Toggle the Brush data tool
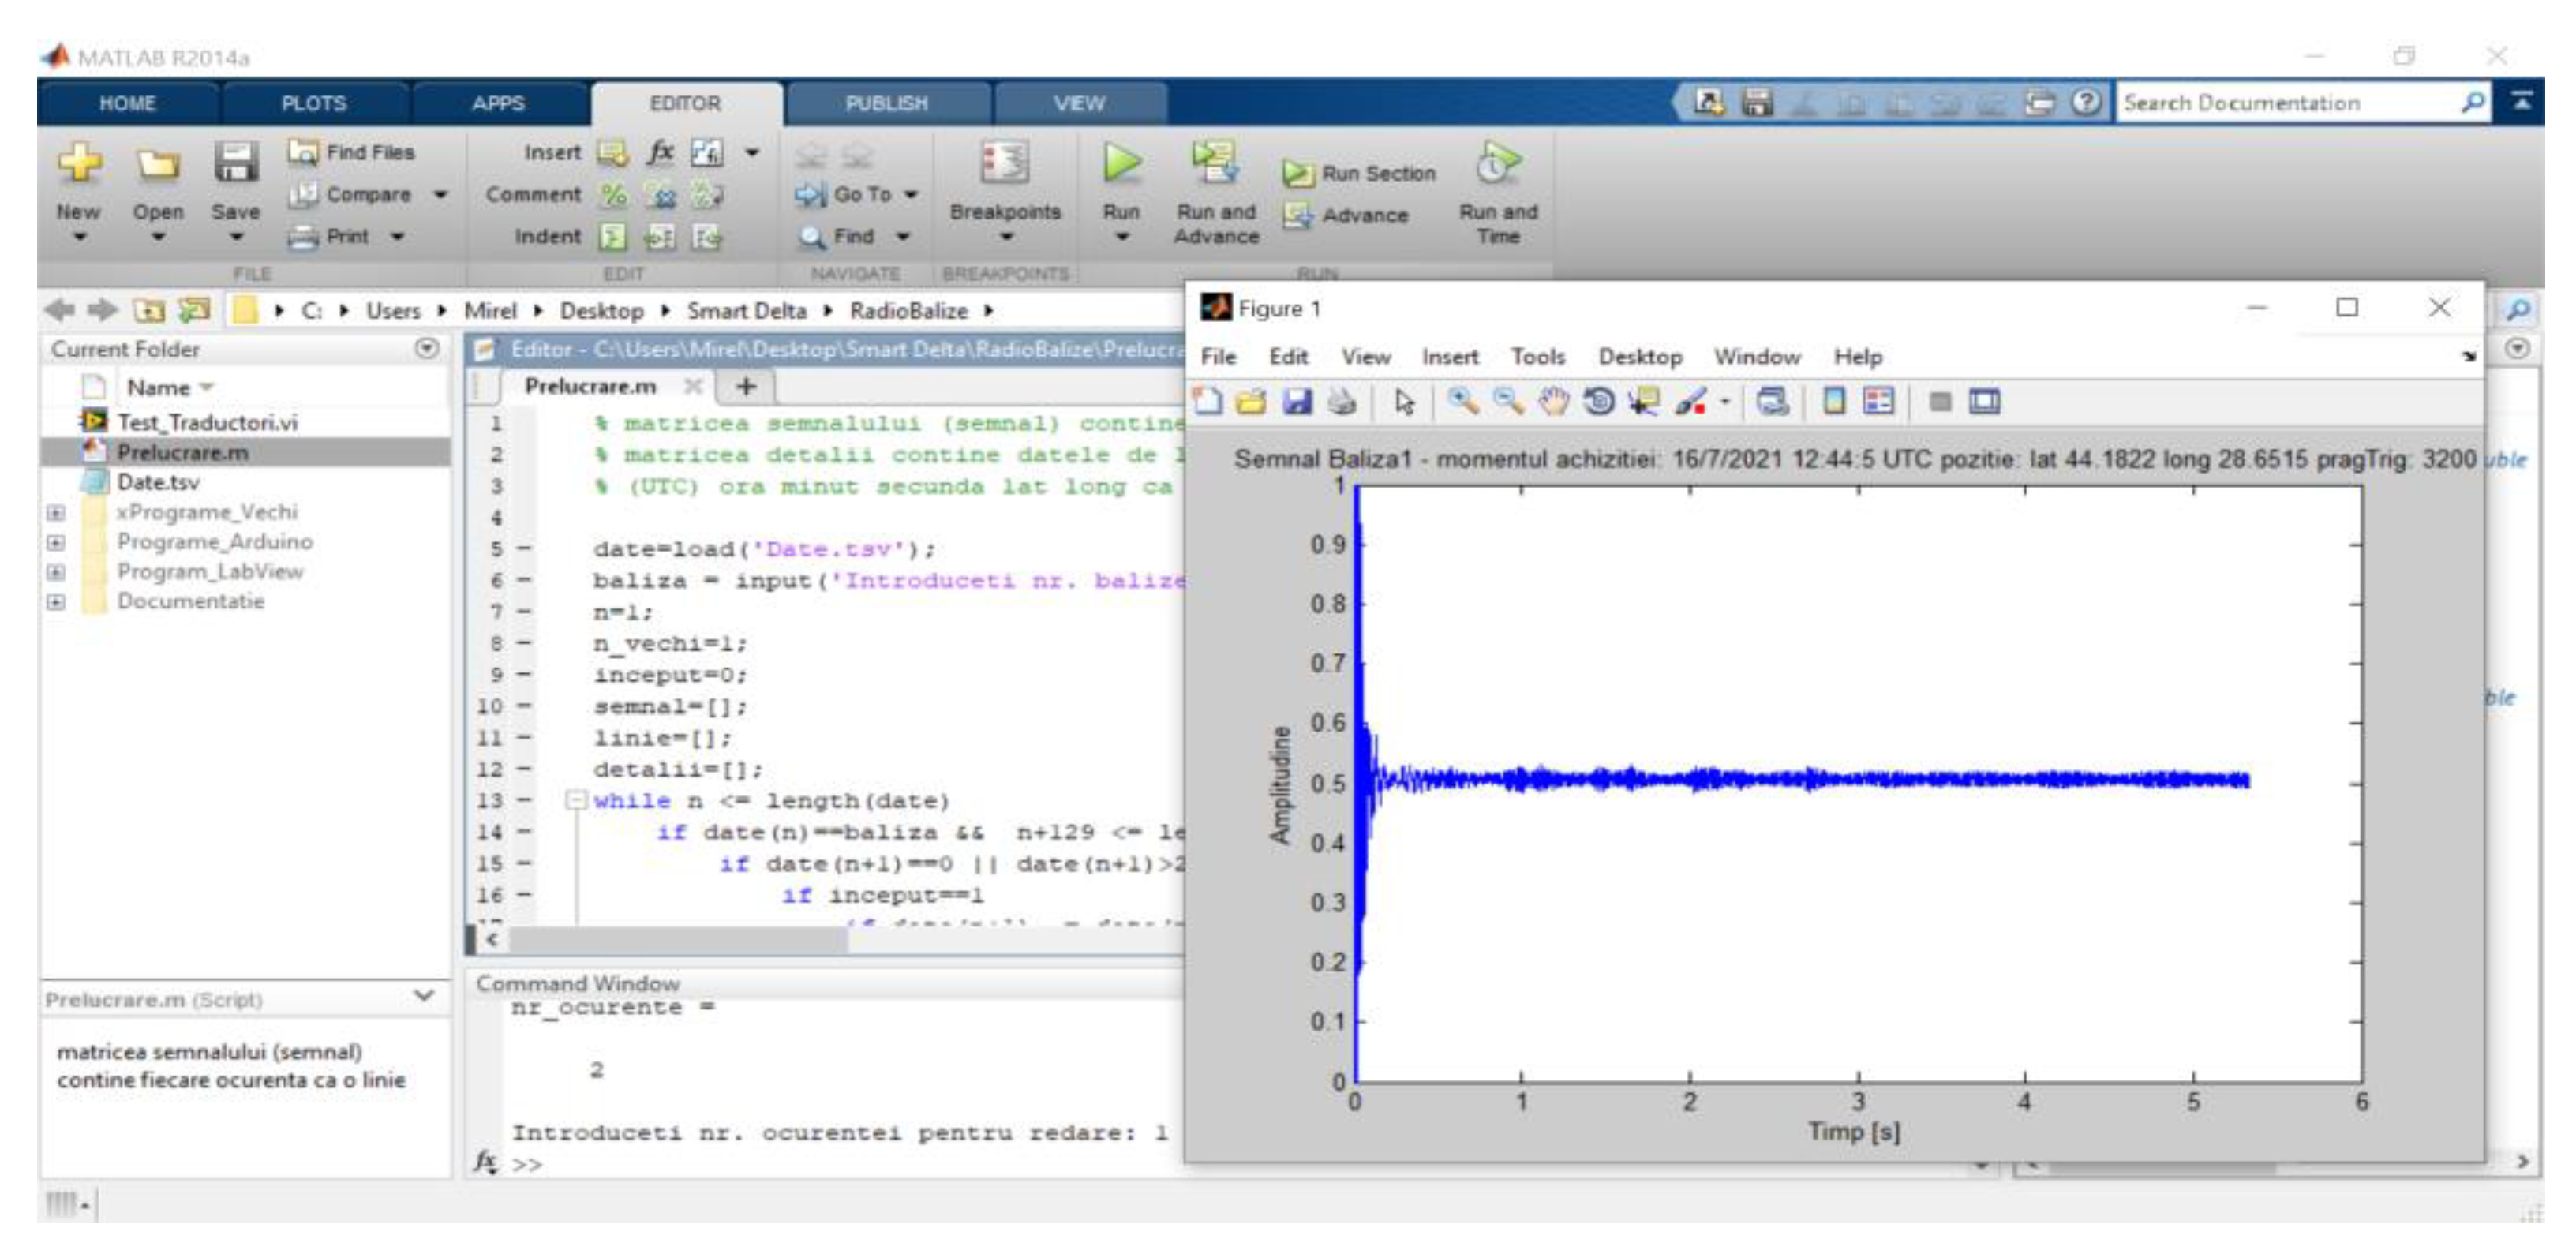This screenshot has height=1254, width=2576. tap(1691, 402)
